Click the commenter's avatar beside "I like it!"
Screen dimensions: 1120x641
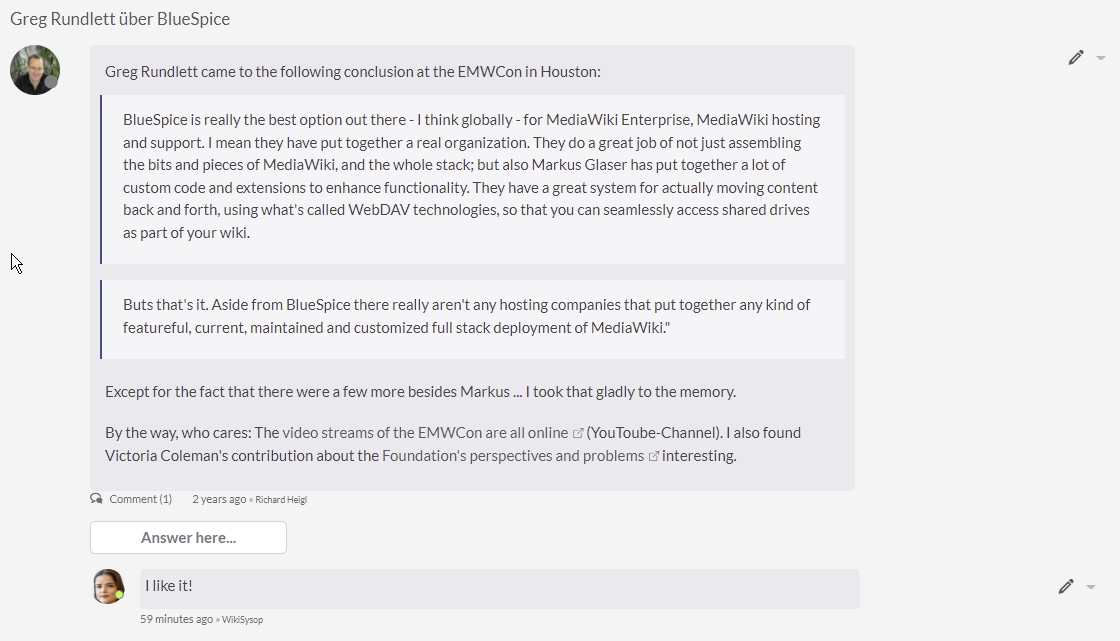click(109, 586)
